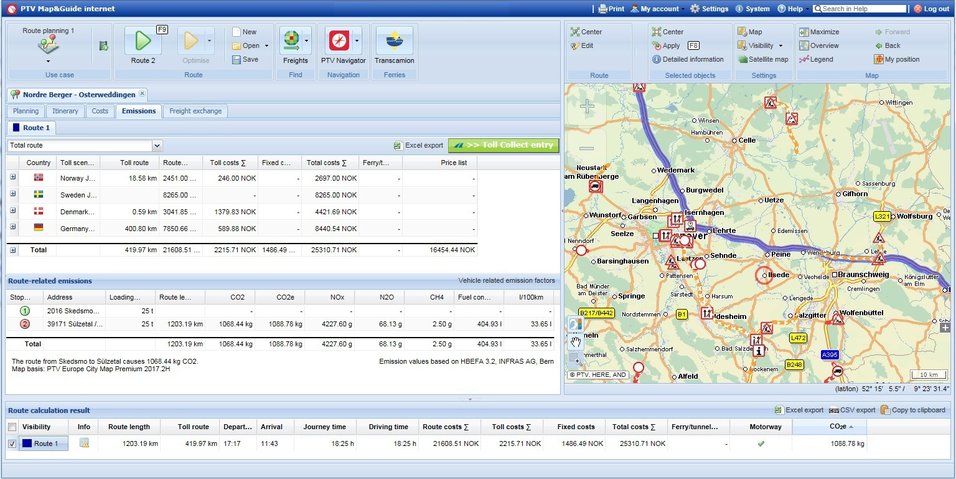Start the Route 2 calculation button
This screenshot has width=956, height=479.
pos(142,42)
